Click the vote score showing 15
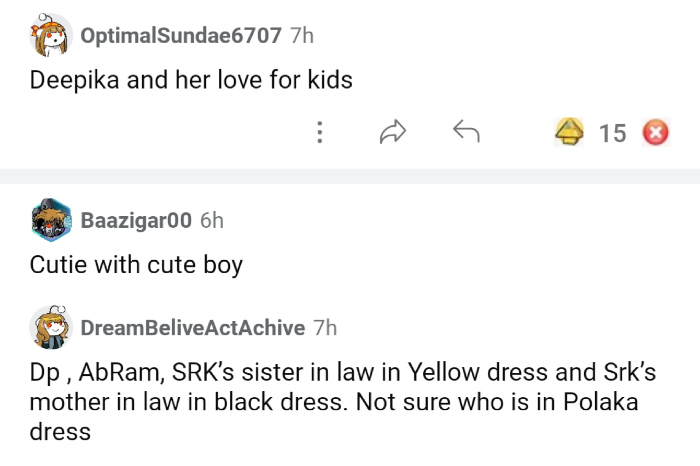The height and width of the screenshot is (466, 700). (612, 132)
